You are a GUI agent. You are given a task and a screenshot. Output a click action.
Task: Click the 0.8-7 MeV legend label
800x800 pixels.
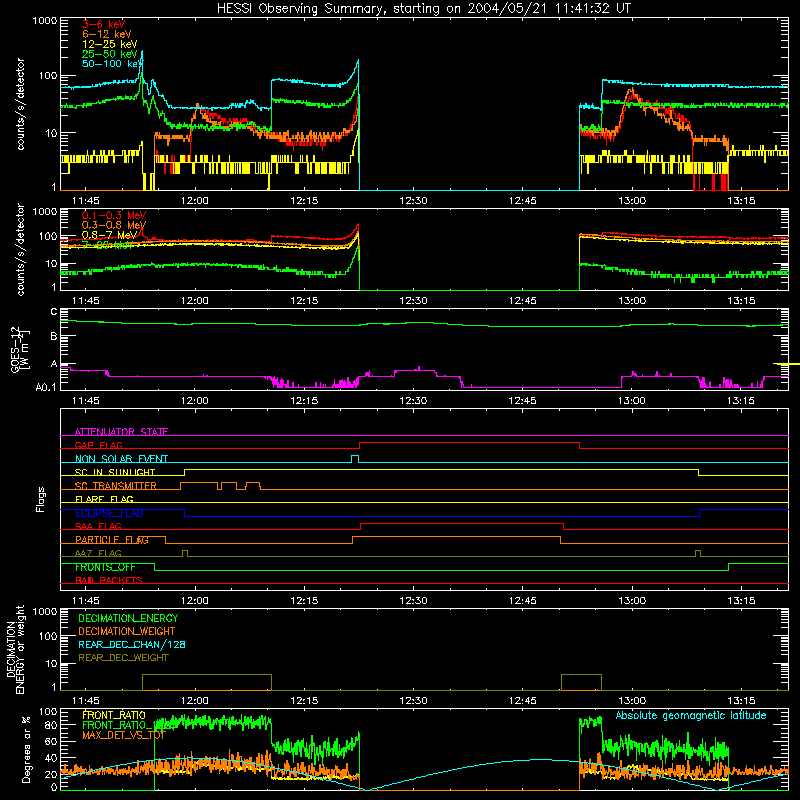[x=109, y=235]
